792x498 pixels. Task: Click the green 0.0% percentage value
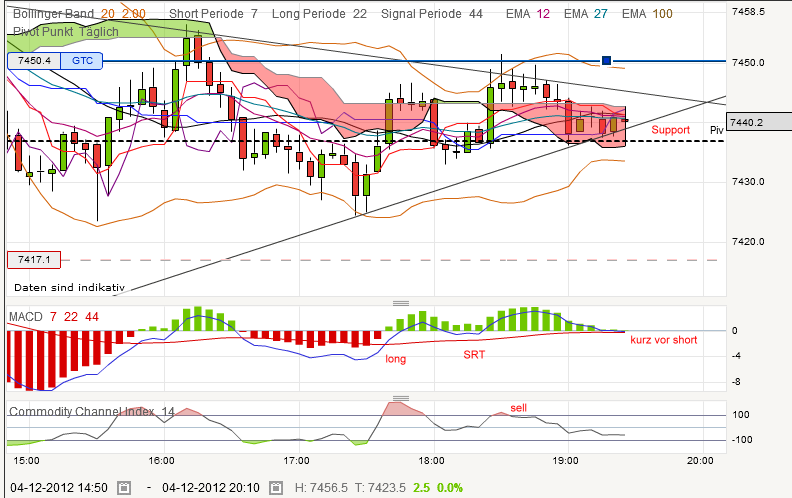(x=450, y=488)
